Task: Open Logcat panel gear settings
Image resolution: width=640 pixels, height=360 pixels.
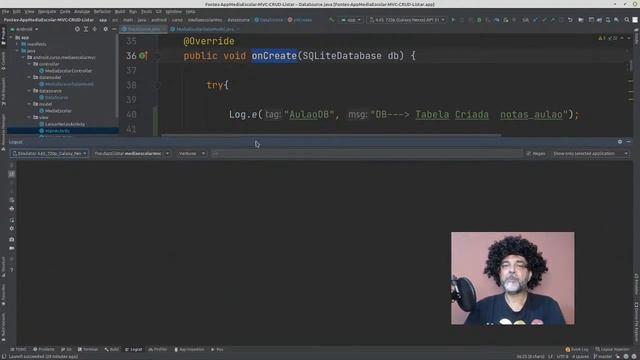Action: coord(620,142)
